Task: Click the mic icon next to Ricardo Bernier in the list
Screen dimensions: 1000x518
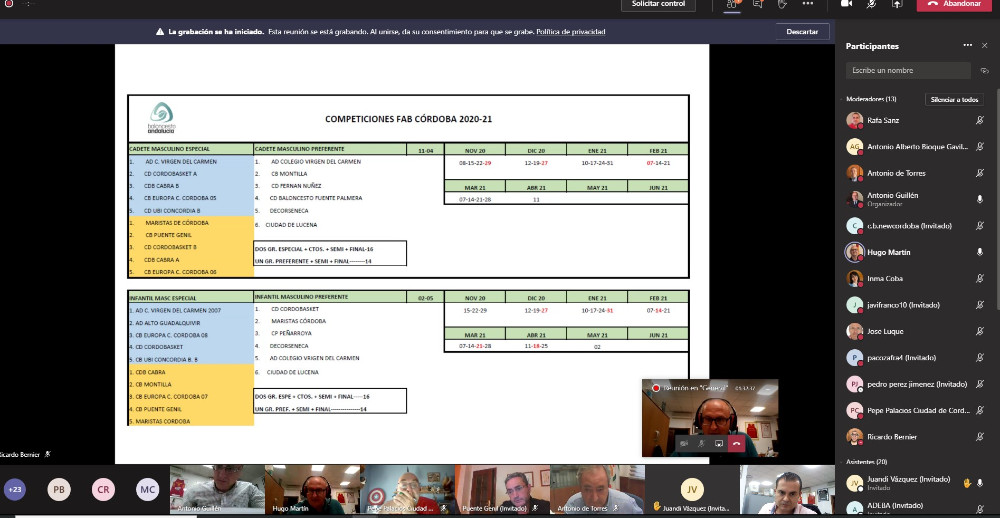Action: click(980, 437)
